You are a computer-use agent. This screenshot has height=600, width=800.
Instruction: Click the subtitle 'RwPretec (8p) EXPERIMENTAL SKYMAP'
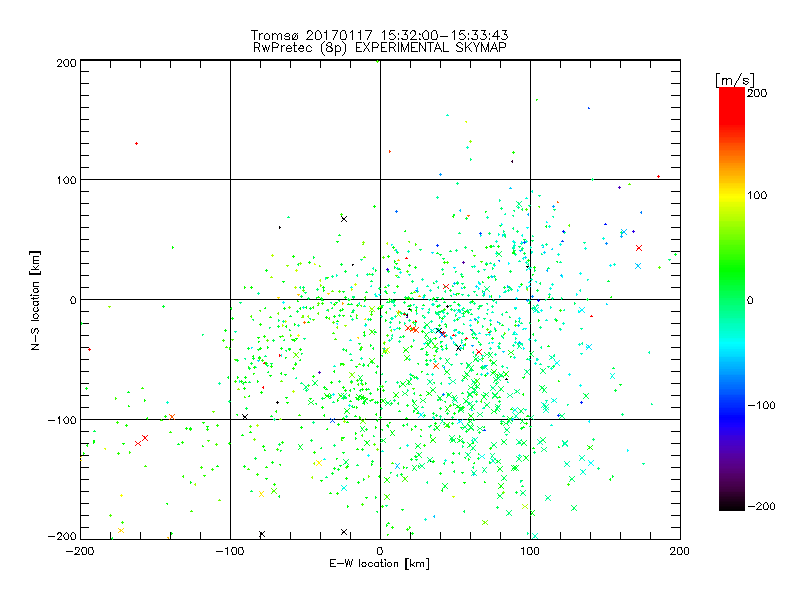[380, 48]
